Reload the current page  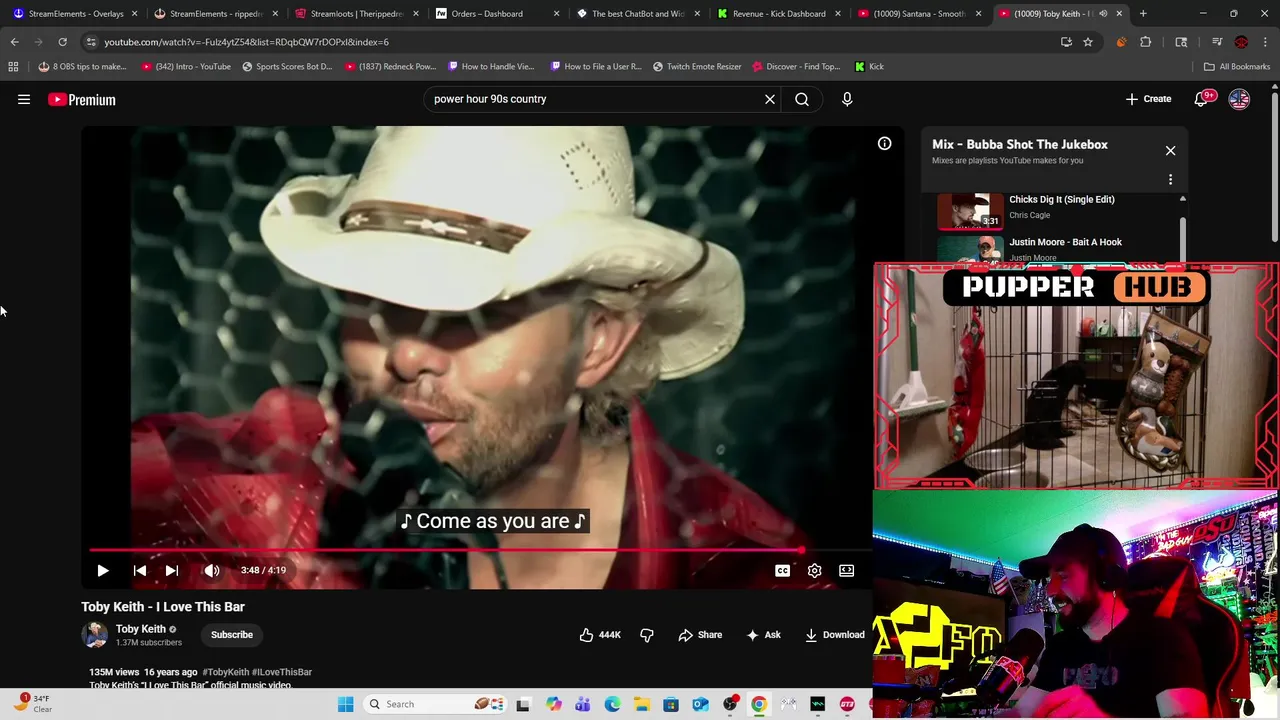coord(62,42)
